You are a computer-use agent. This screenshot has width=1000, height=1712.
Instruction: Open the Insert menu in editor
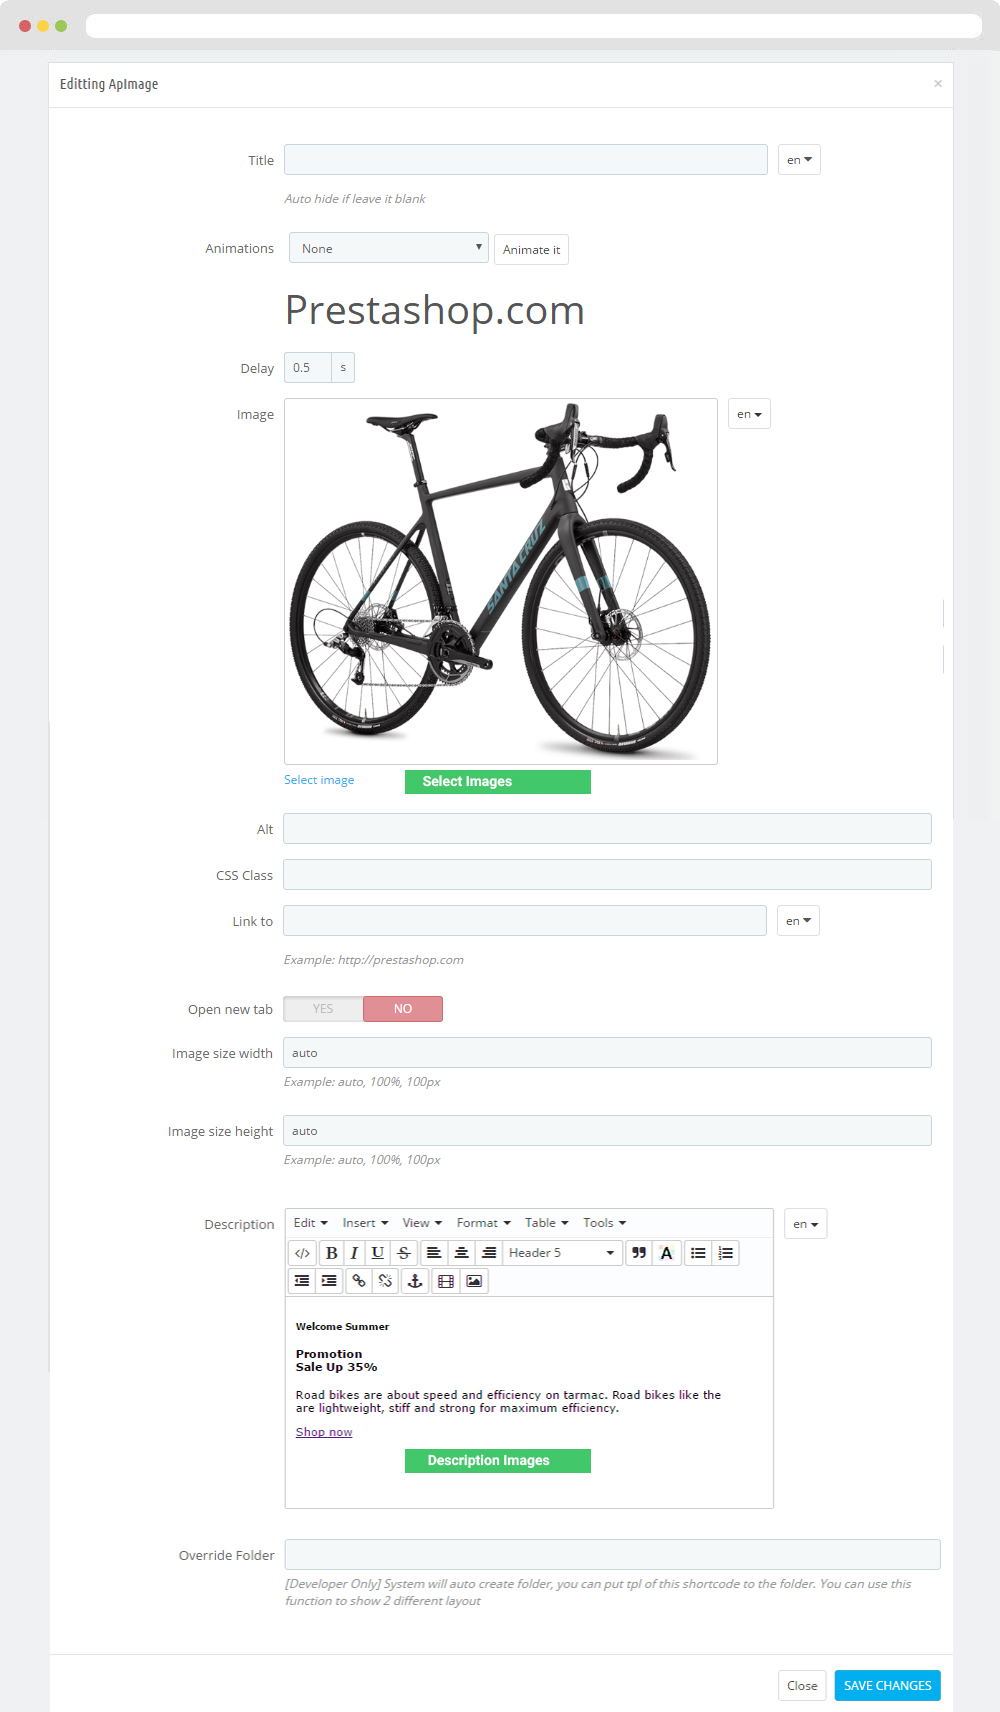tap(365, 1223)
